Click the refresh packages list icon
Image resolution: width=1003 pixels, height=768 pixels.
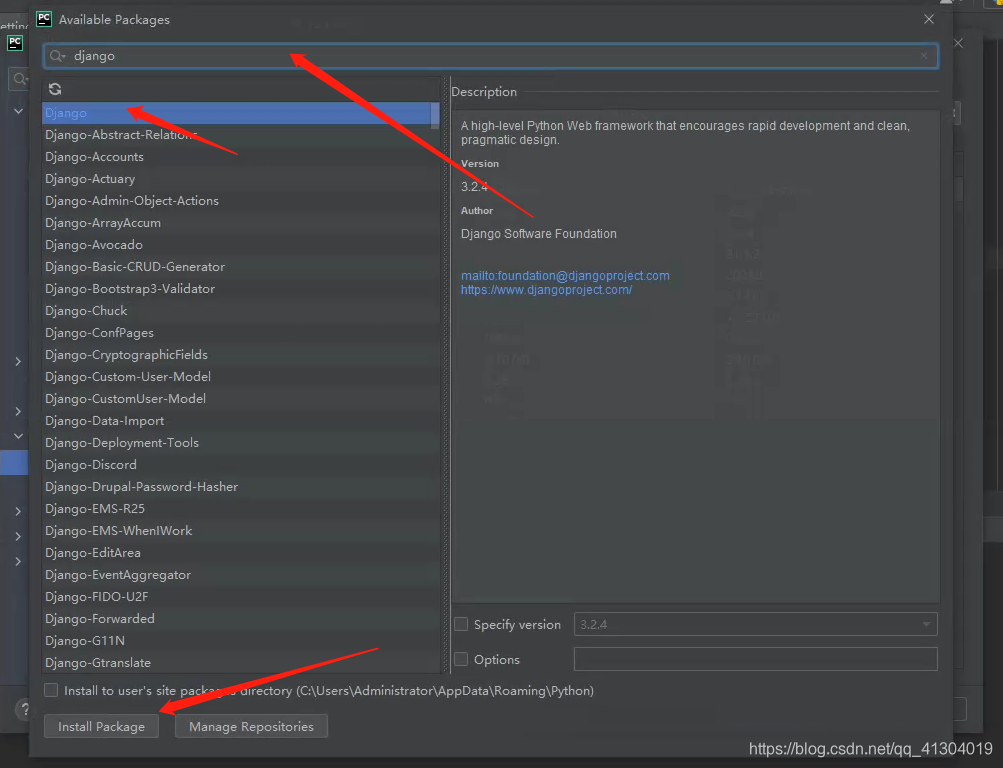coord(55,89)
